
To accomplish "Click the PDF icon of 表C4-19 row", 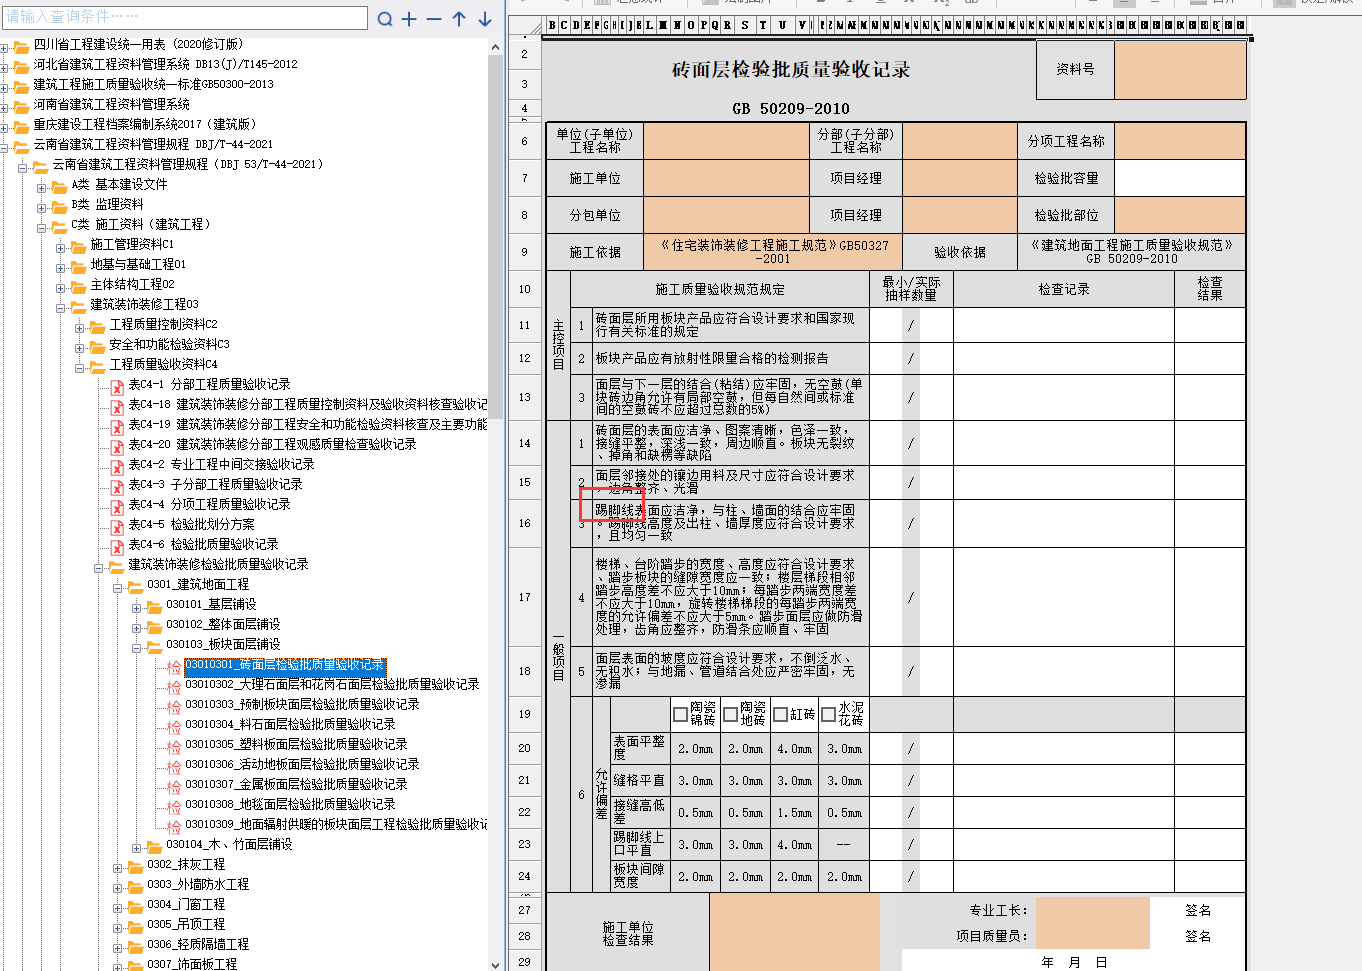I will coord(117,426).
